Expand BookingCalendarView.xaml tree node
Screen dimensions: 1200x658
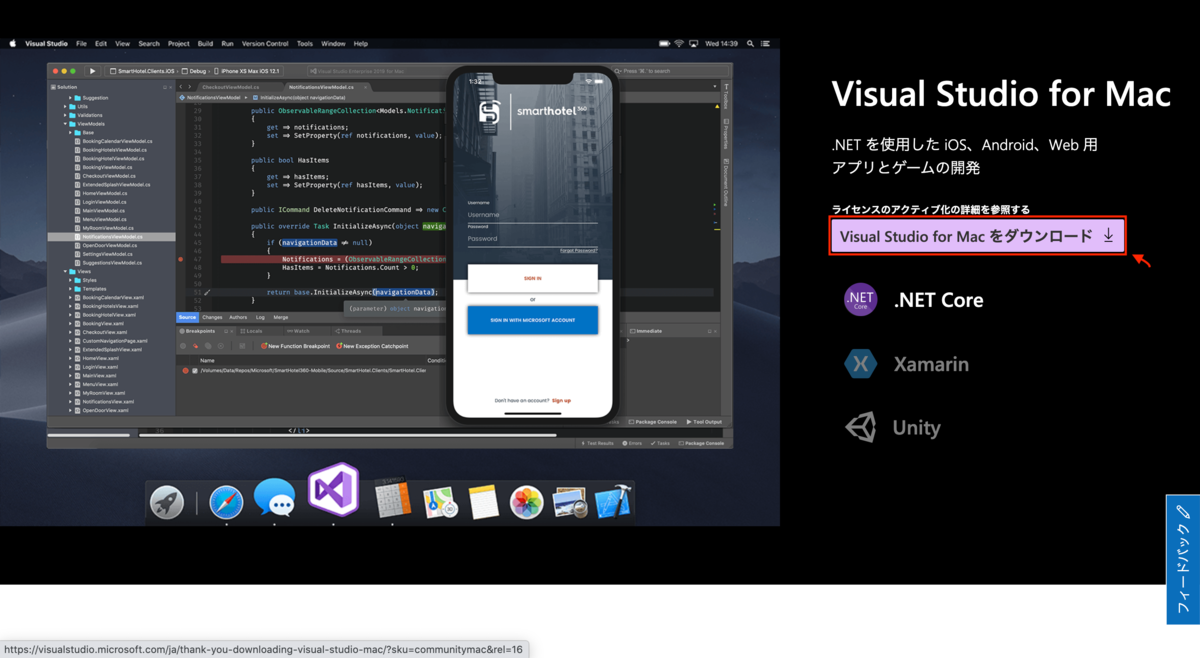pos(70,297)
